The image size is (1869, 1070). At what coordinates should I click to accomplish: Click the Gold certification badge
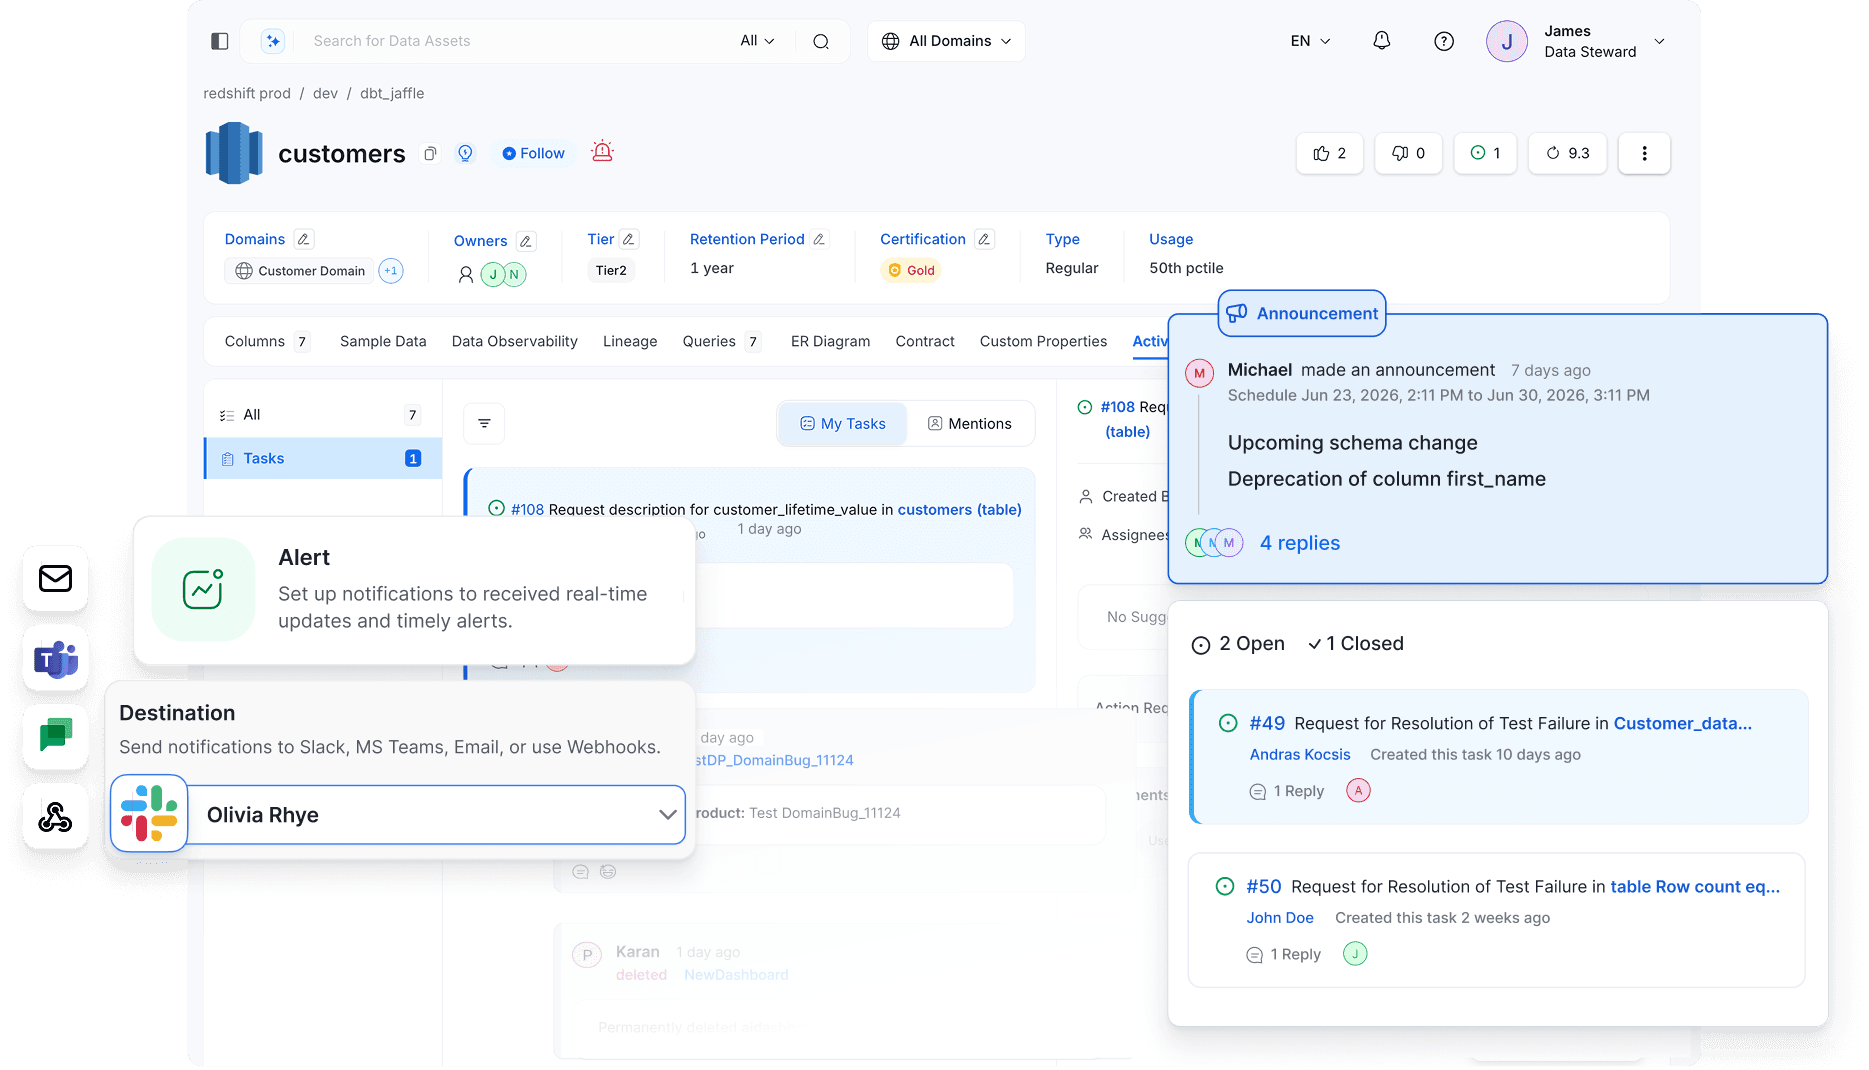[x=911, y=271]
